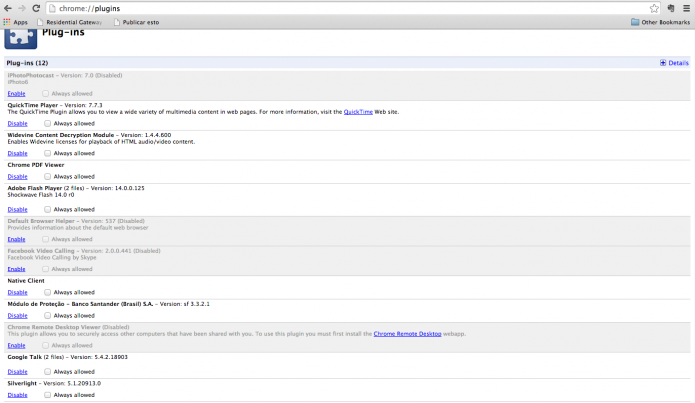Open the Chrome Remote Desktop webapp link
Image resolution: width=695 pixels, height=403 pixels.
407,334
